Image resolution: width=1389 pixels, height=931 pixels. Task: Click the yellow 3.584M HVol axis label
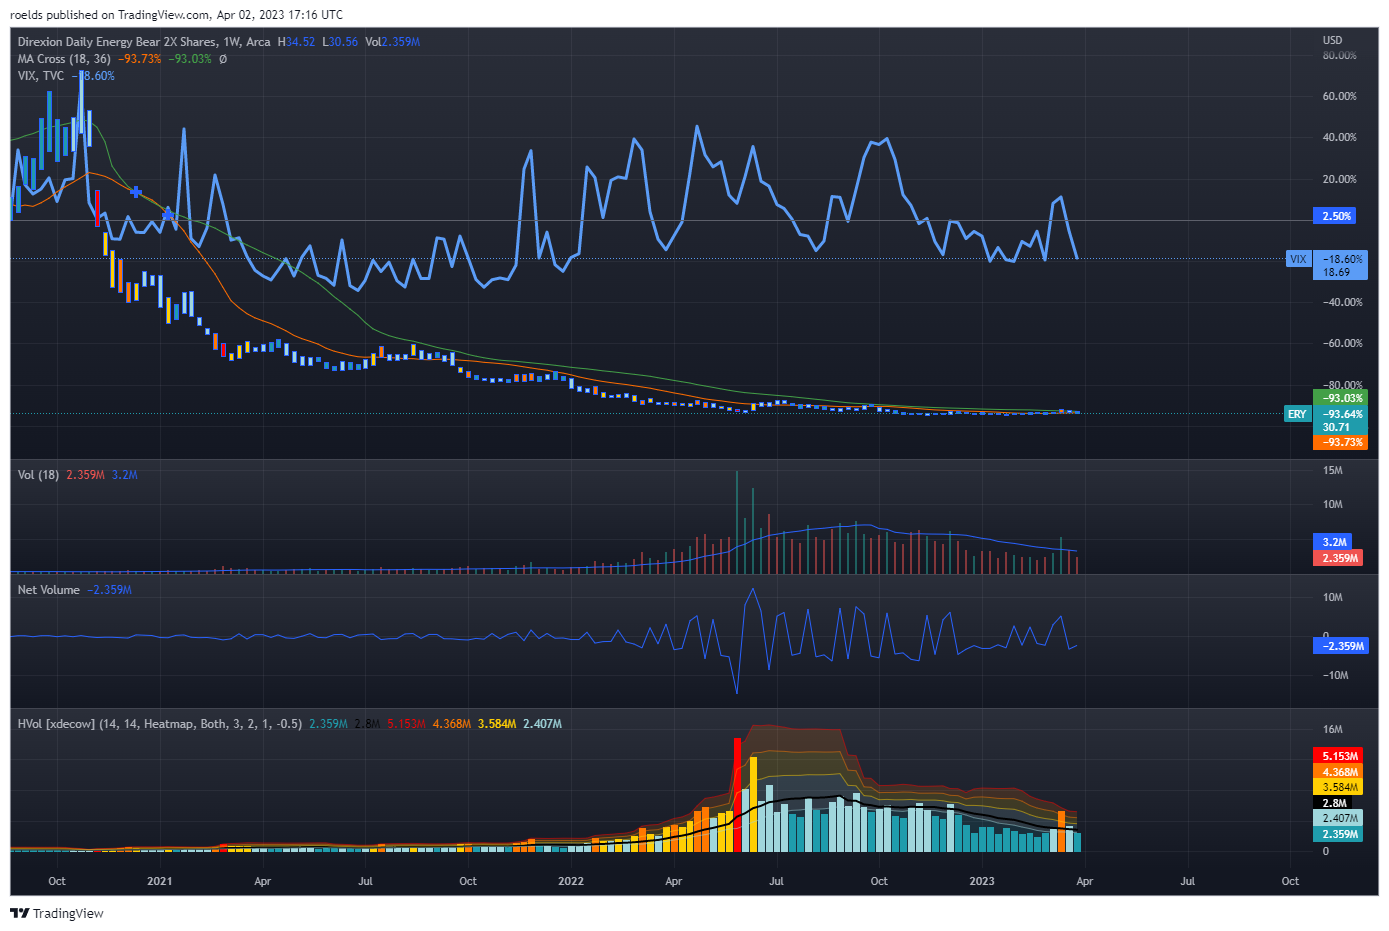pos(1338,787)
